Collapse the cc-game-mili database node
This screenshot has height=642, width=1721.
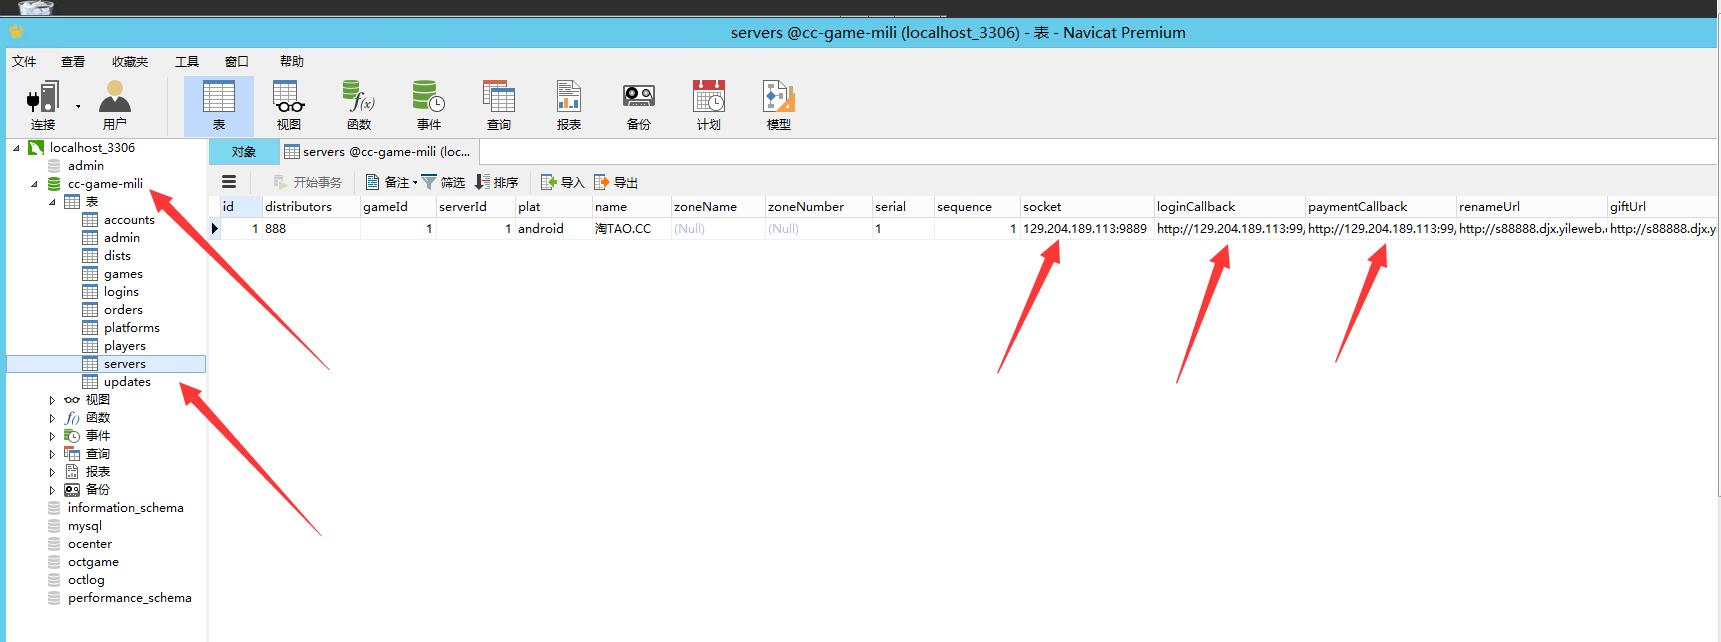point(34,184)
